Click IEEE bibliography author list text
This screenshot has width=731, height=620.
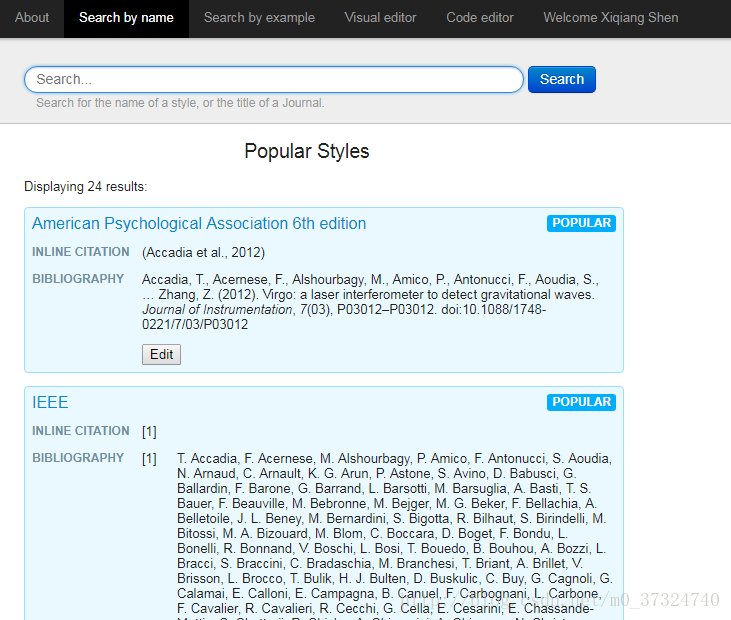coord(394,534)
